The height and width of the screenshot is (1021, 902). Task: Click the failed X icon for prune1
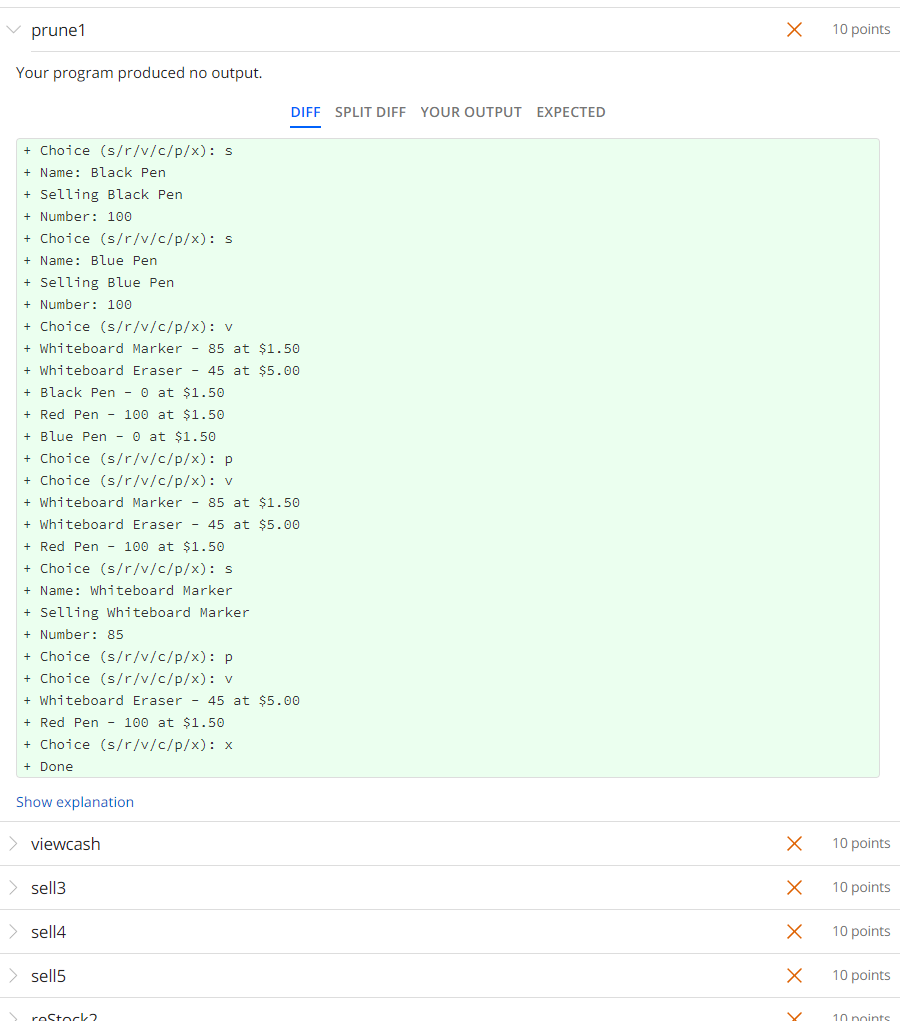[794, 29]
